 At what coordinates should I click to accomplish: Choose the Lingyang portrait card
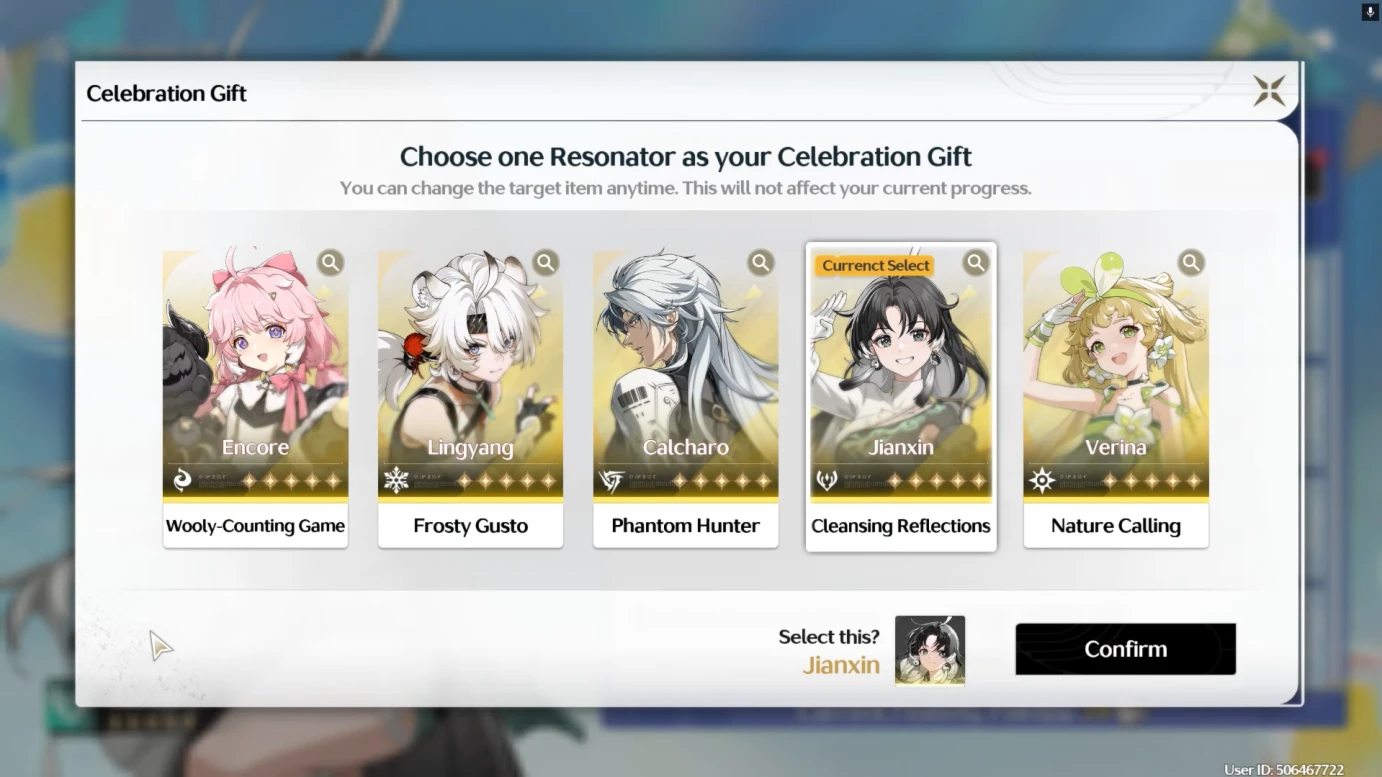470,374
